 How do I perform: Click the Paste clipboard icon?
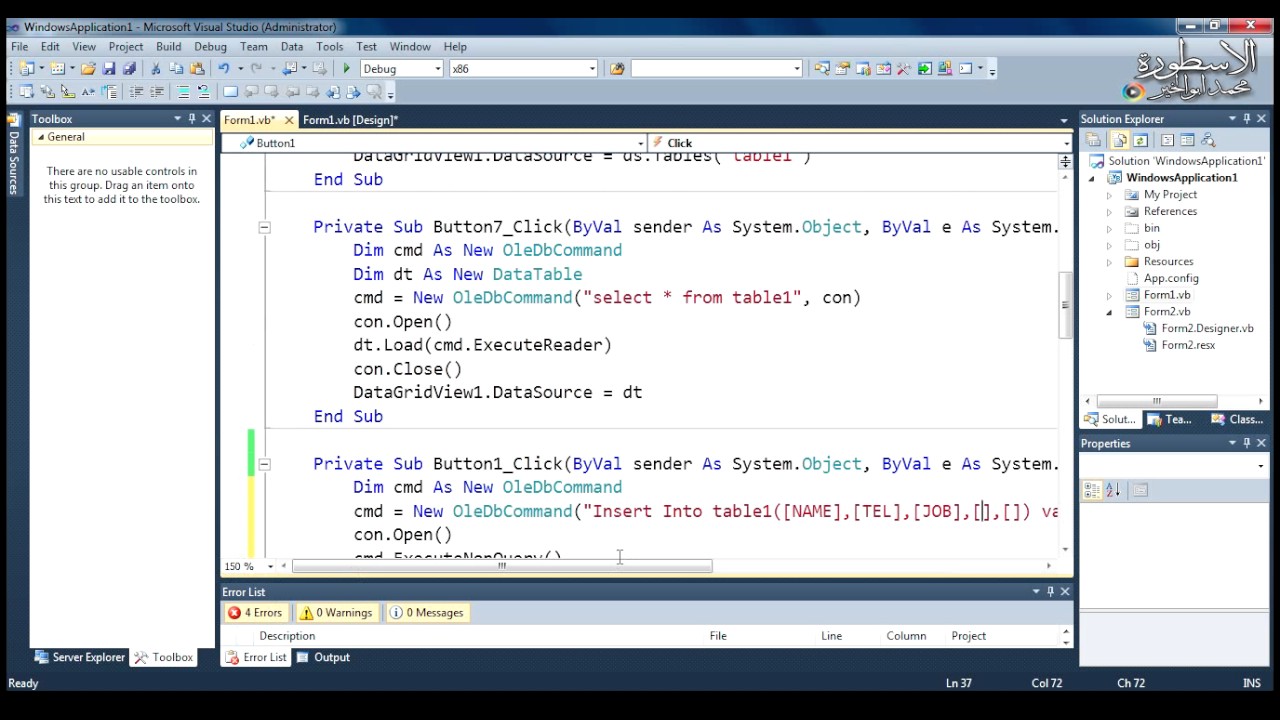pyautogui.click(x=196, y=69)
